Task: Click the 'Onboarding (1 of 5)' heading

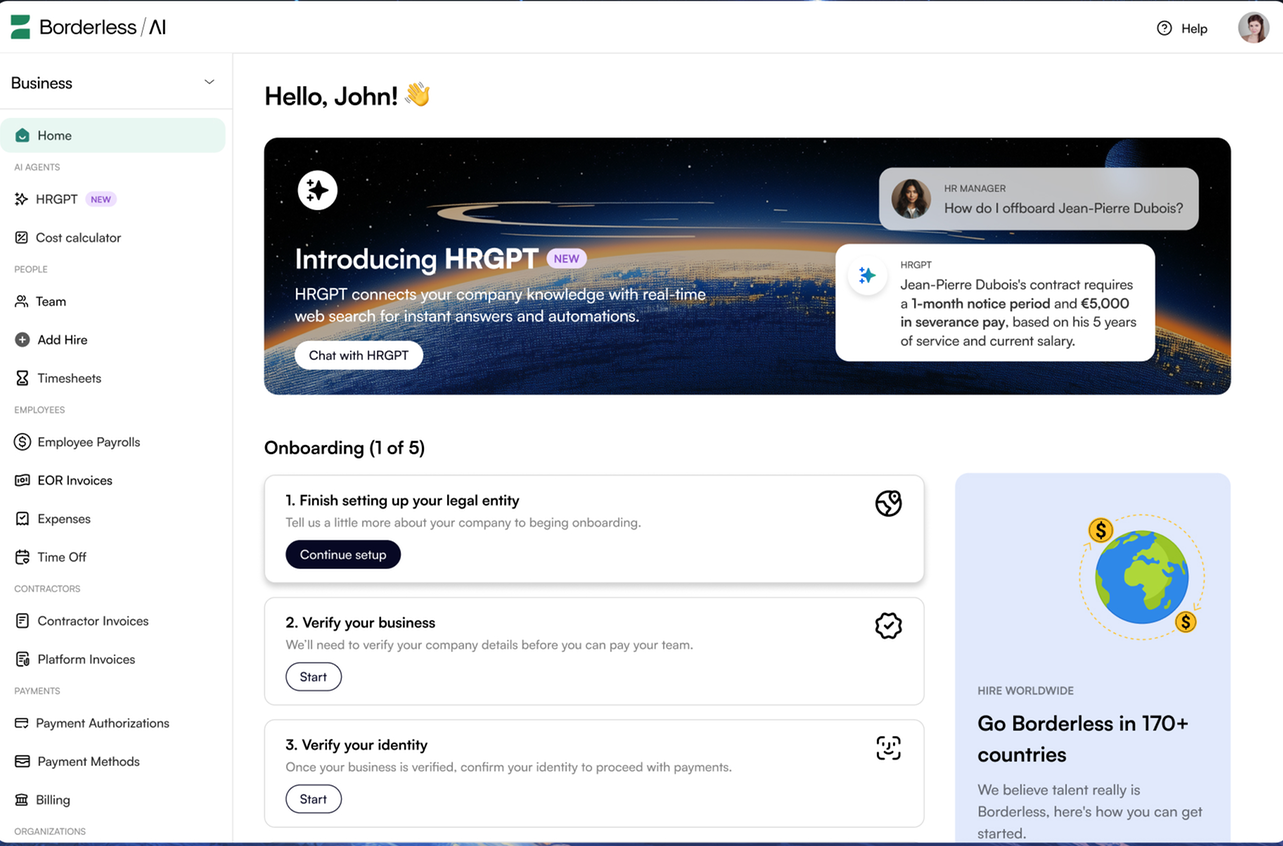Action: coord(344,448)
